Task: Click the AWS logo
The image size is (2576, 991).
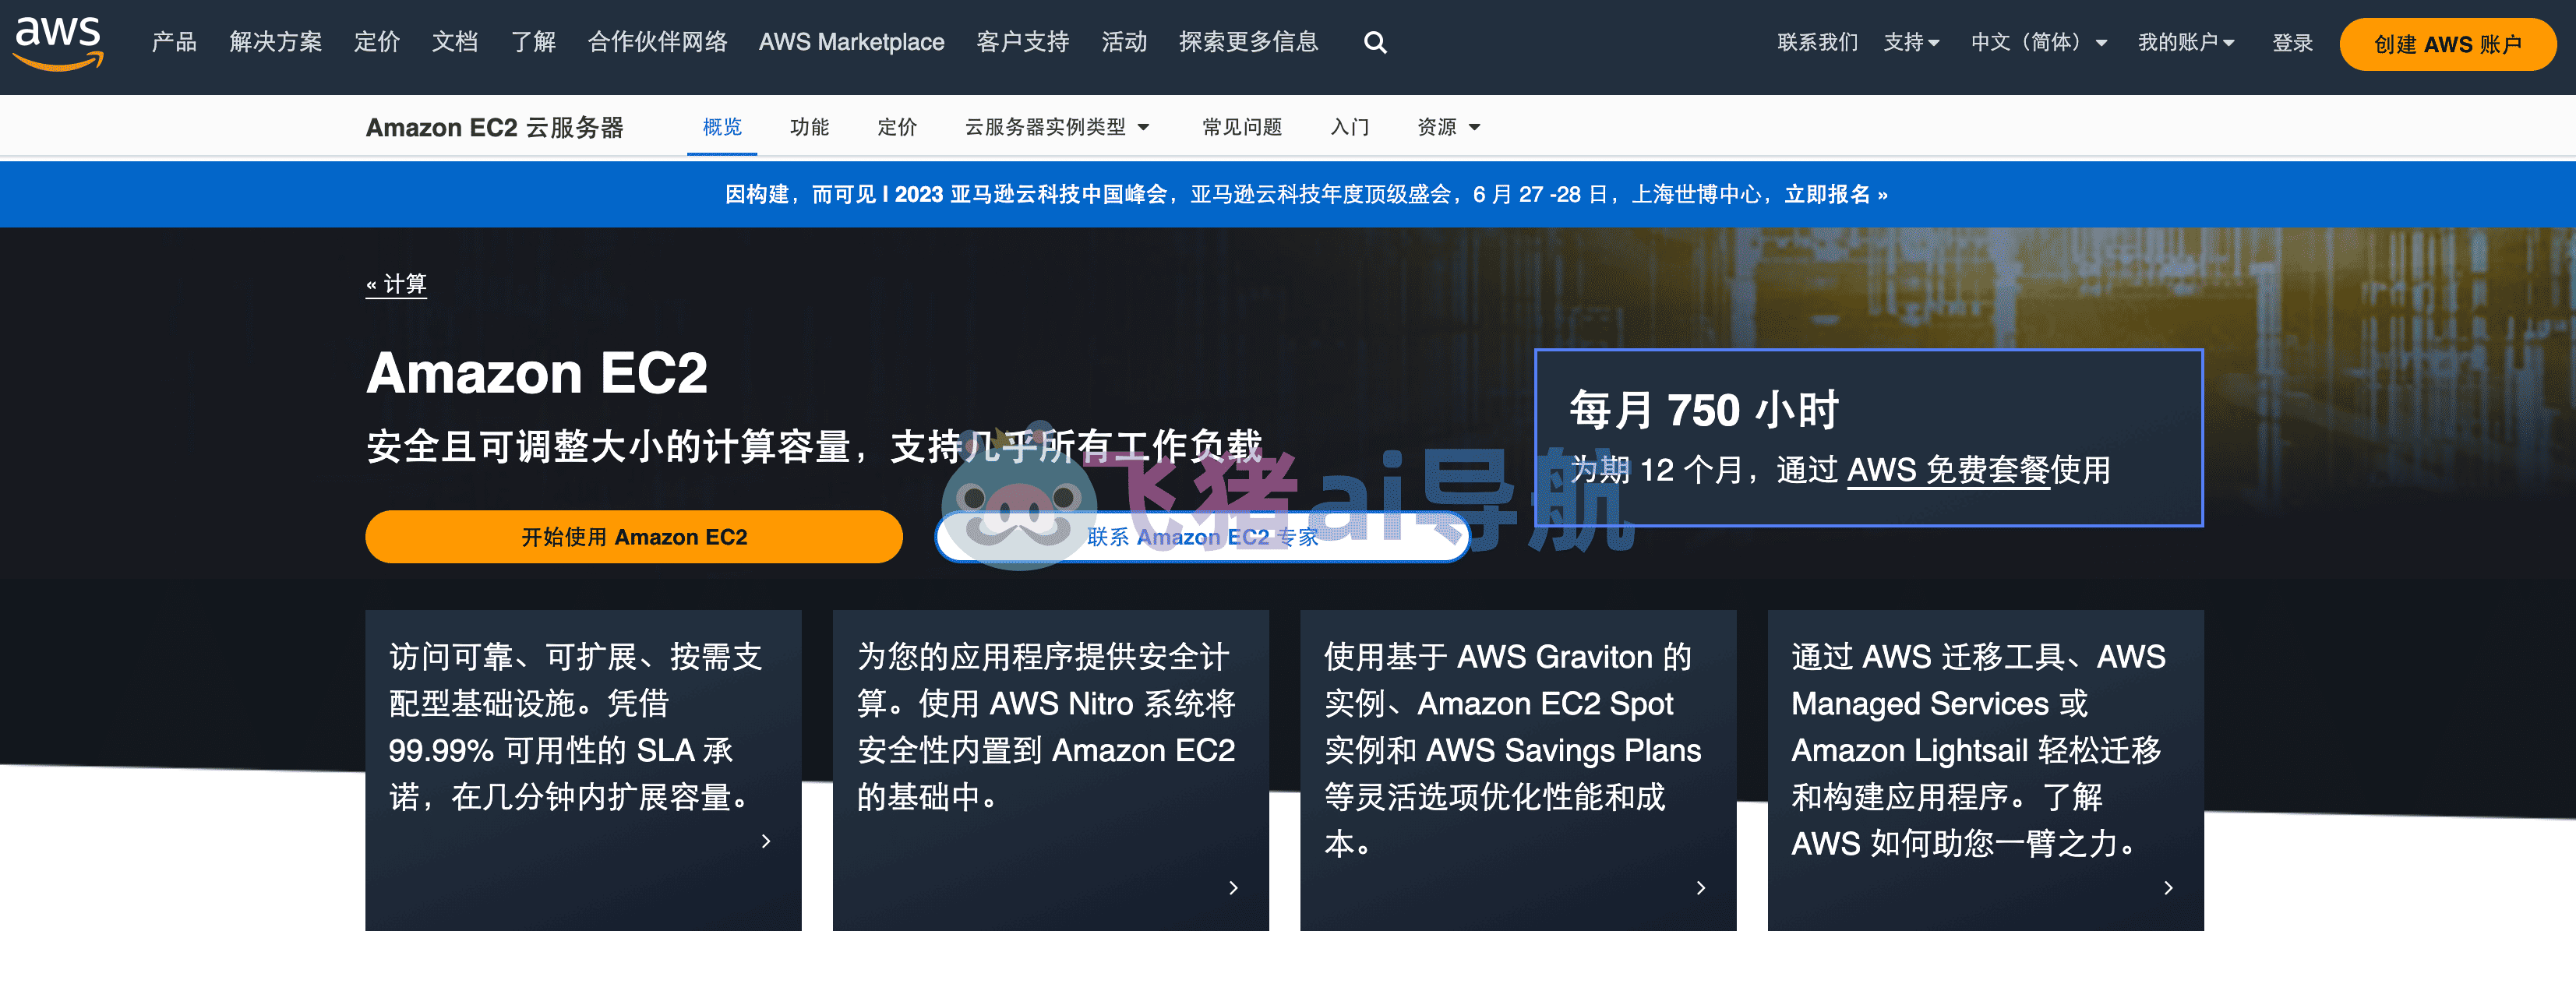Action: coord(59,43)
